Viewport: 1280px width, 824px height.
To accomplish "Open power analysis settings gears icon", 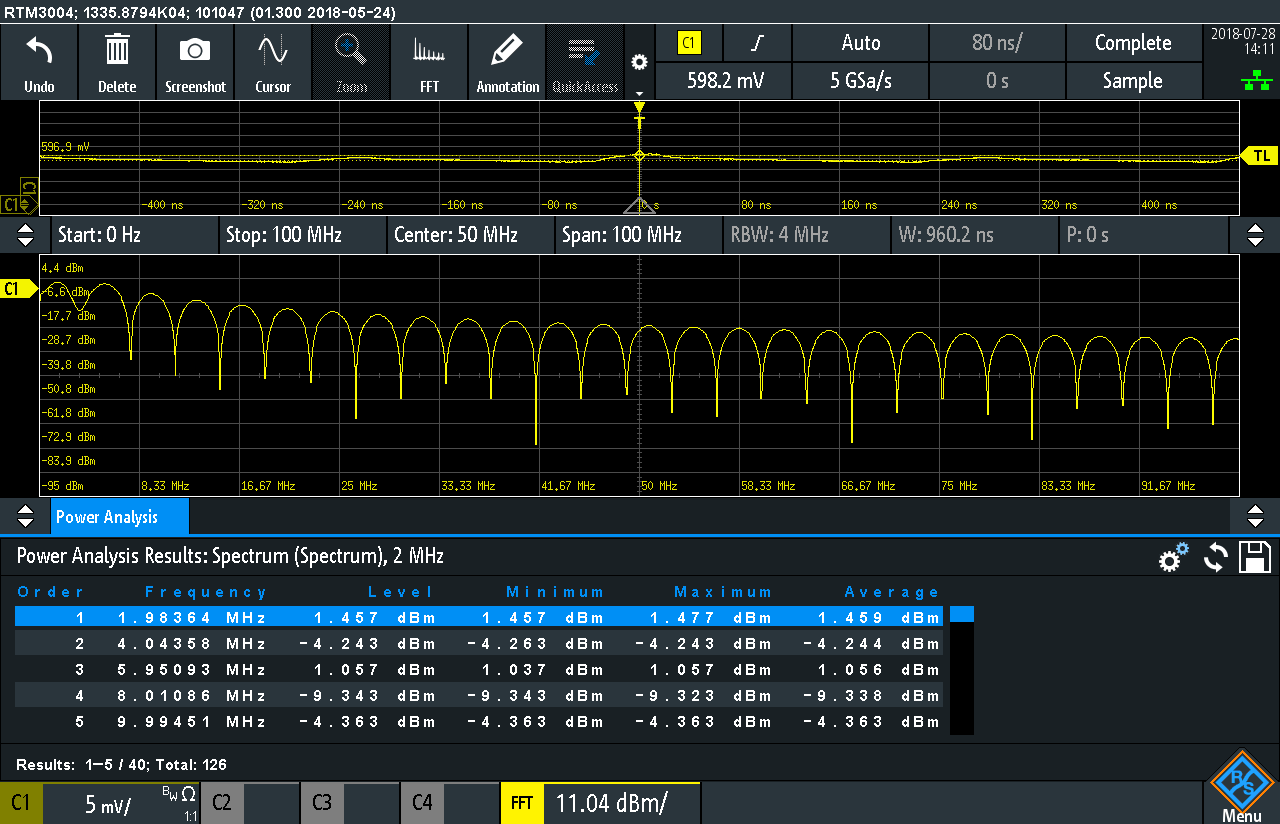I will [1173, 557].
